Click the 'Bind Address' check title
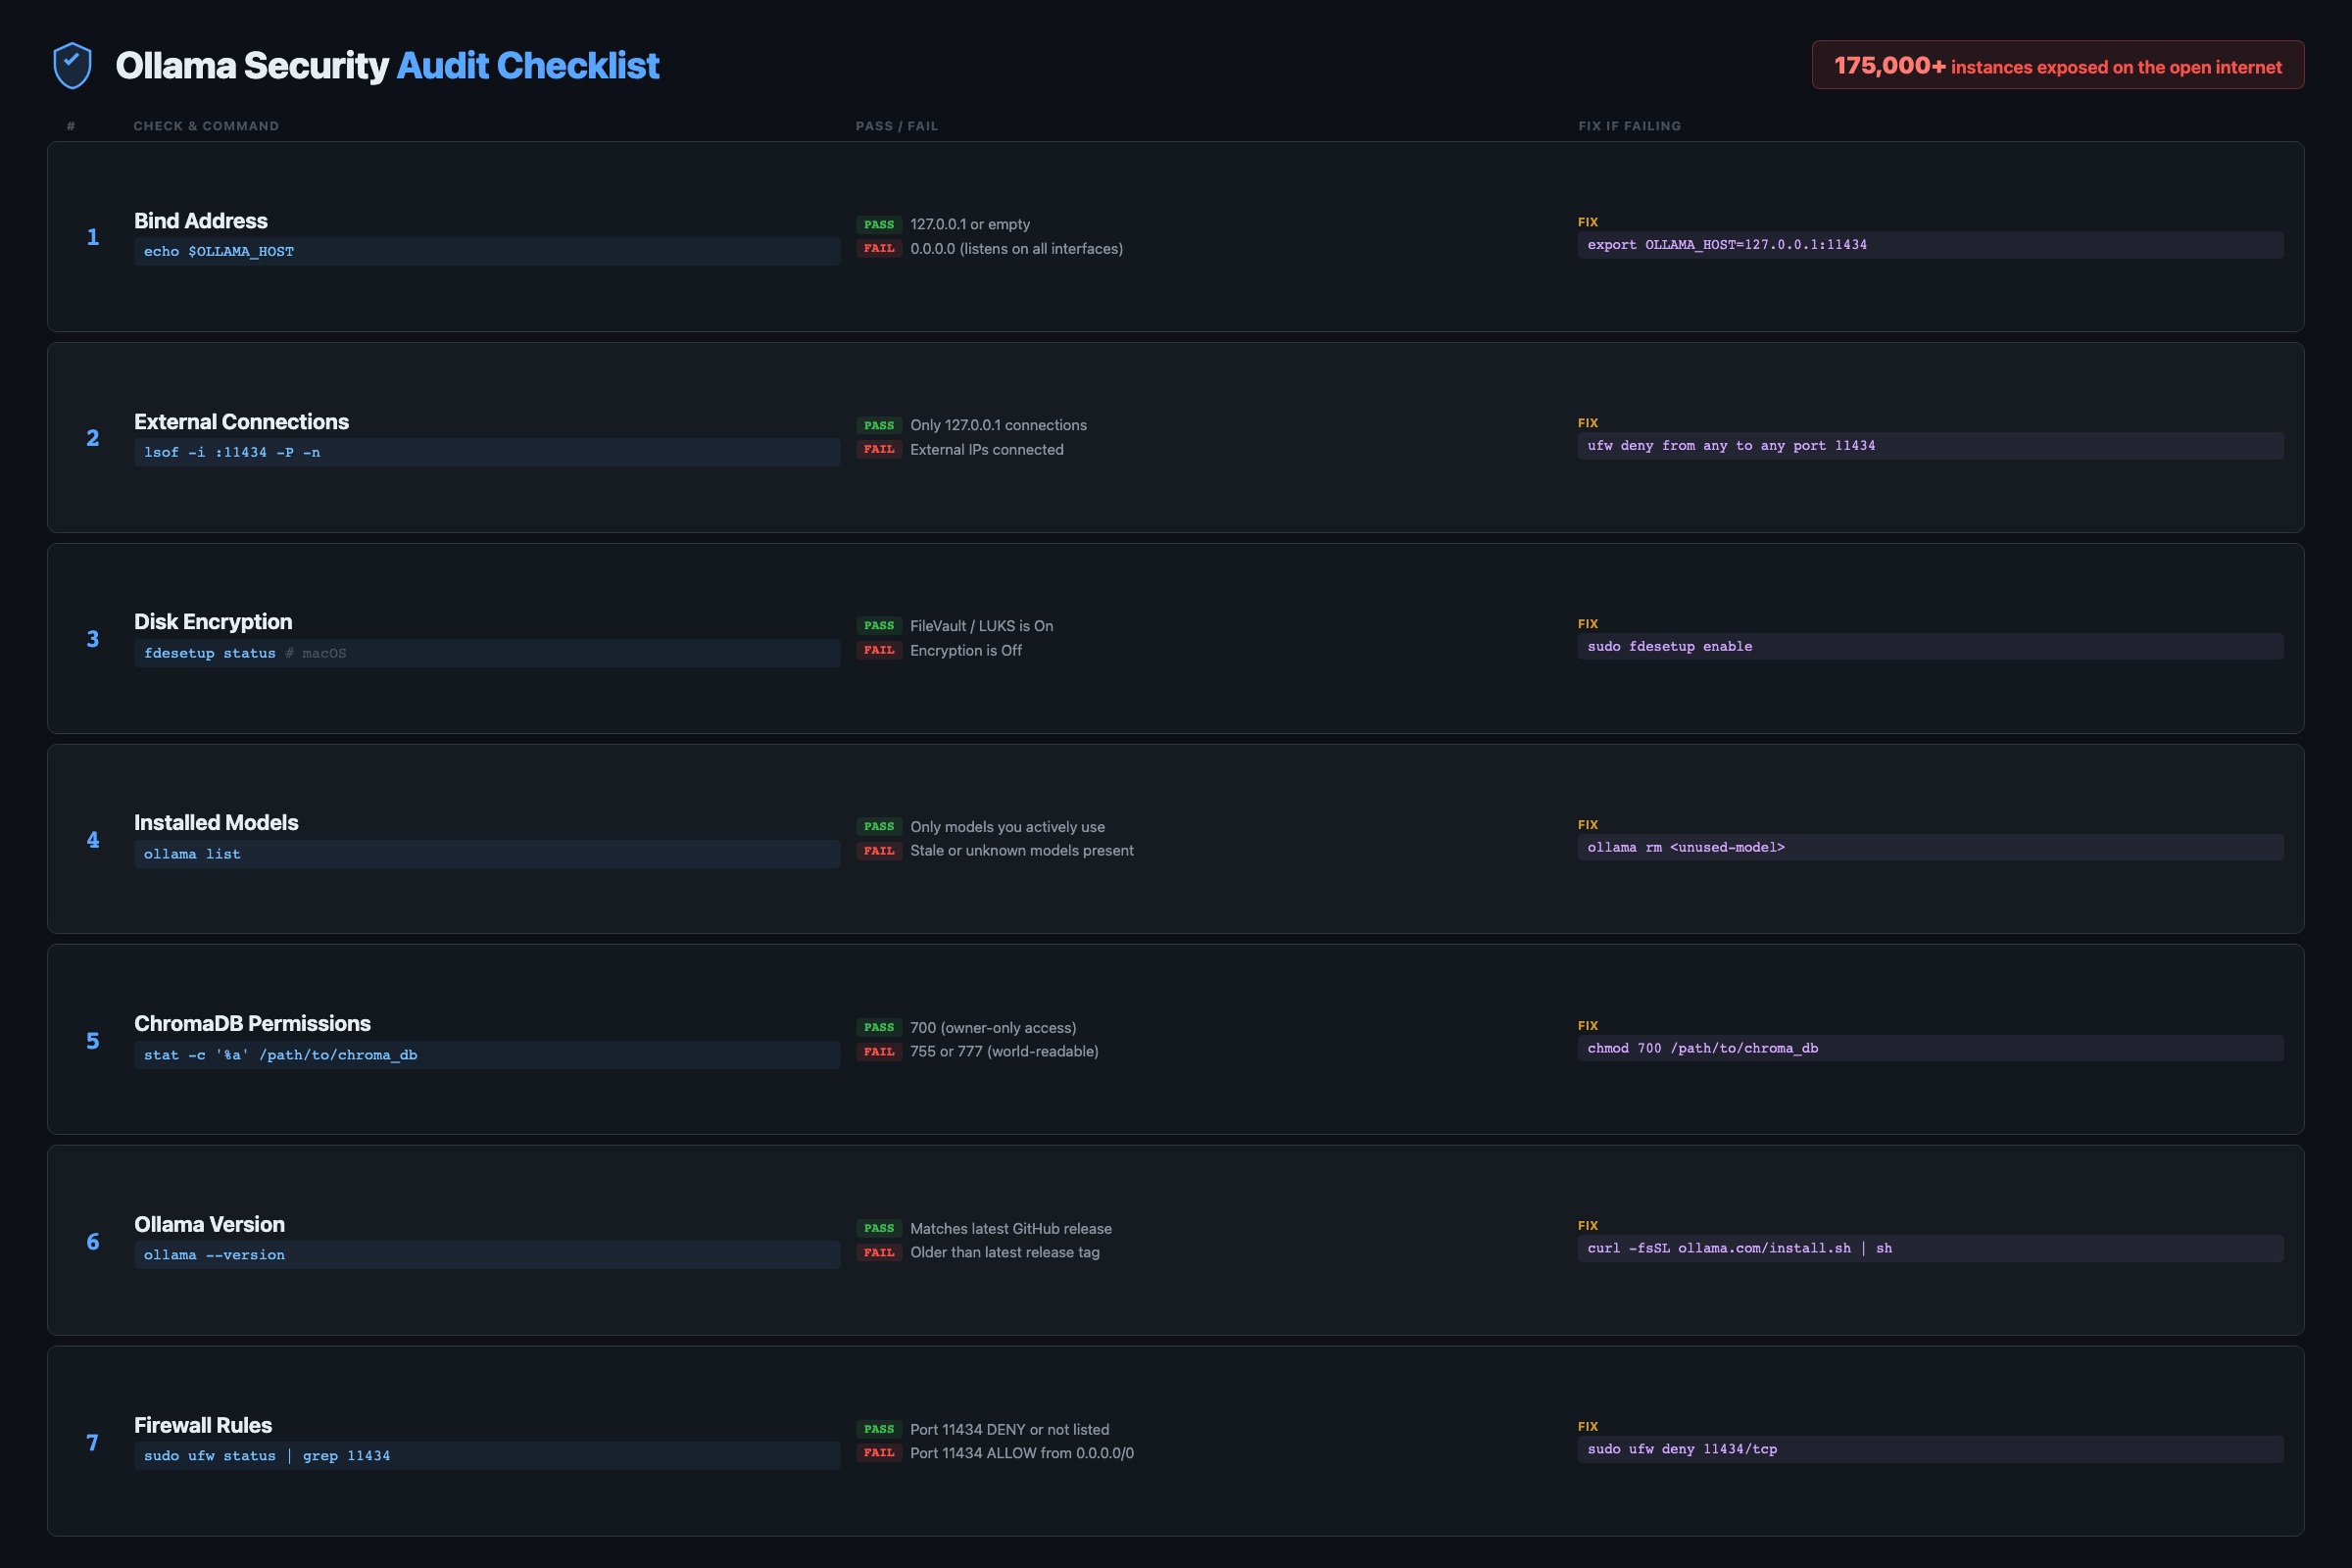Screen dimensions: 2352x1568 (x=201, y=221)
